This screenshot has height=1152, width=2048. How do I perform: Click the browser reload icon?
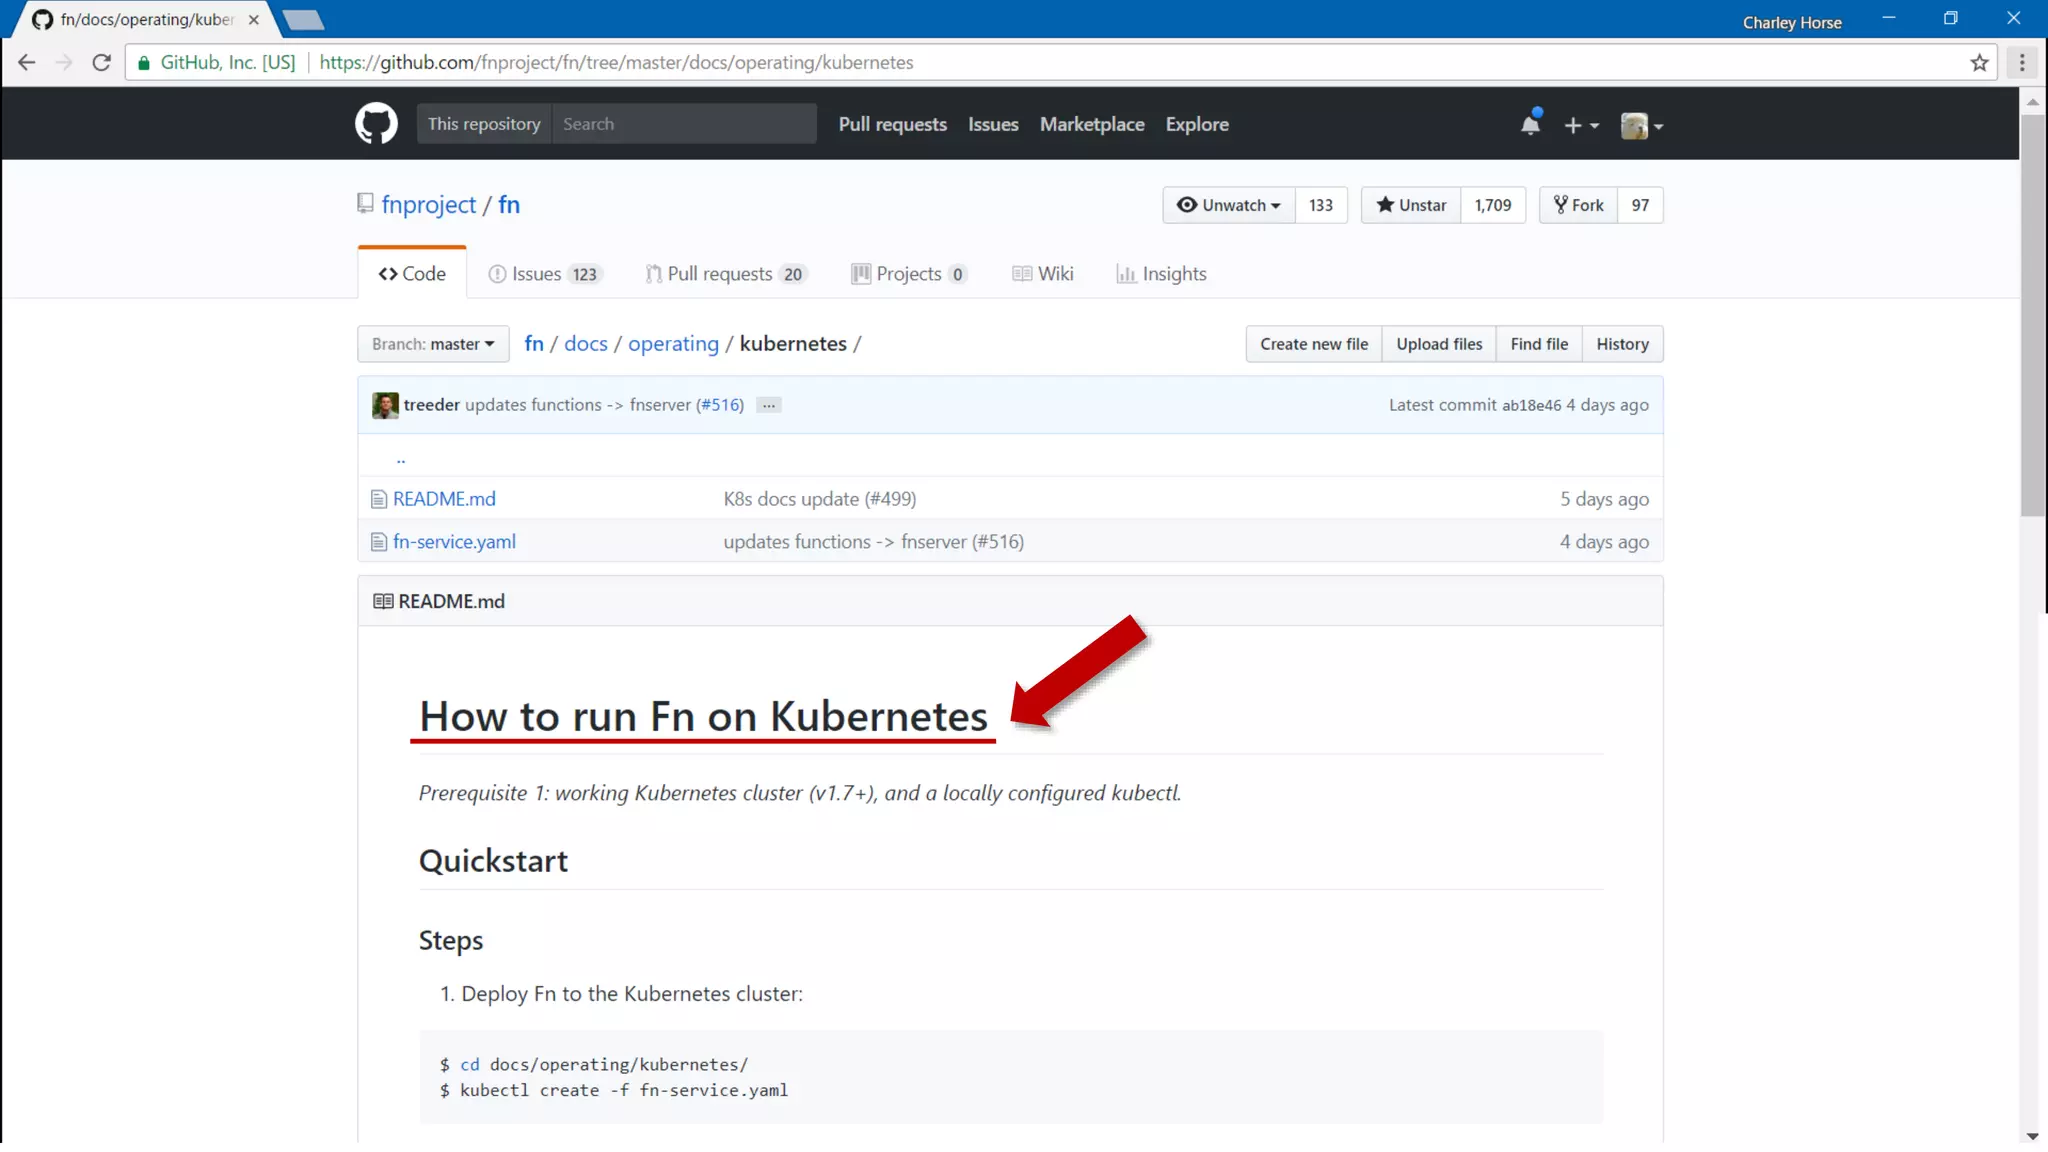tap(101, 62)
